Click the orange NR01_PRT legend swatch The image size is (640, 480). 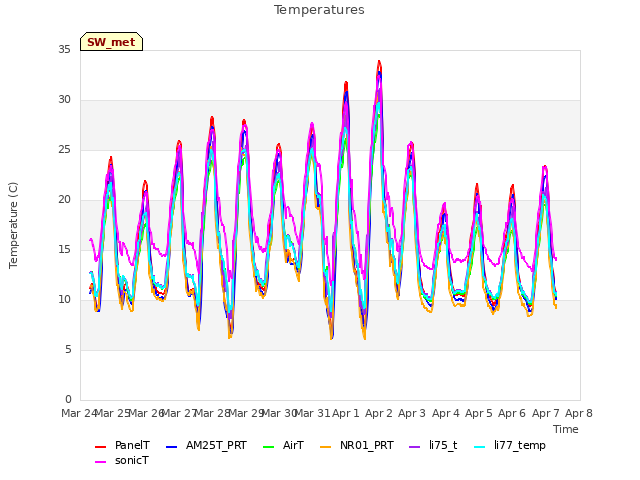pos(325,447)
